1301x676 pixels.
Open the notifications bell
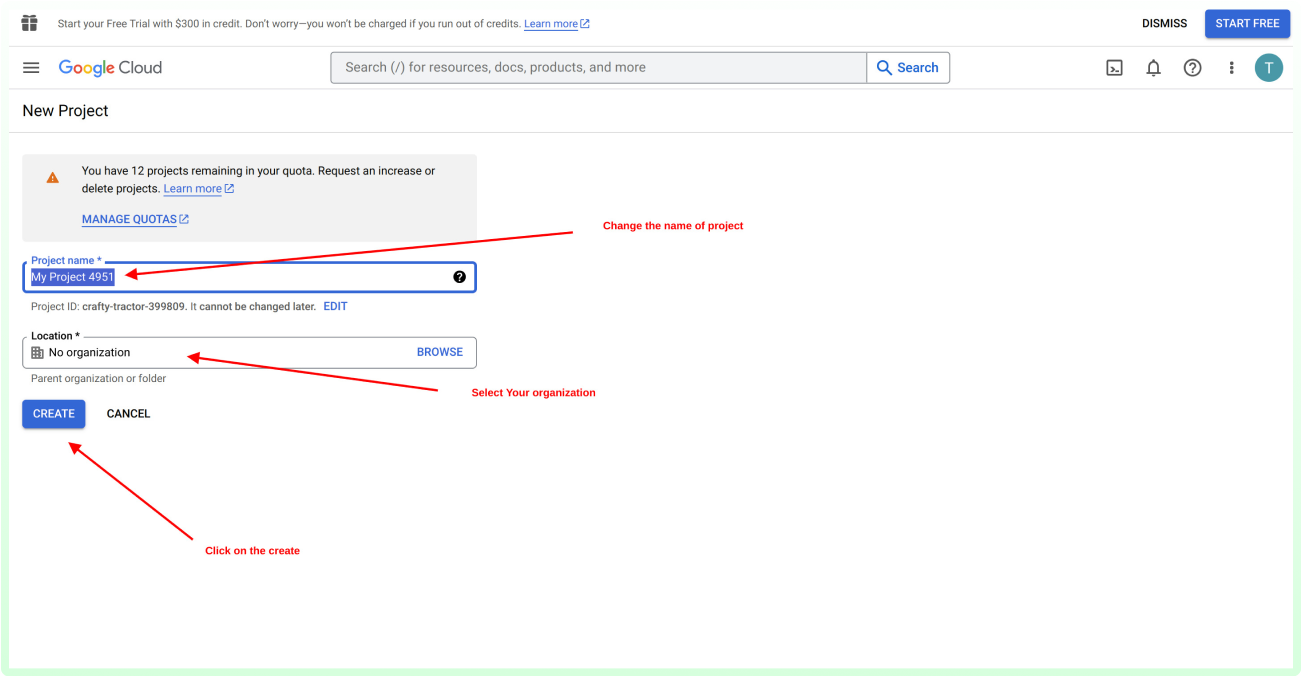coord(1153,68)
